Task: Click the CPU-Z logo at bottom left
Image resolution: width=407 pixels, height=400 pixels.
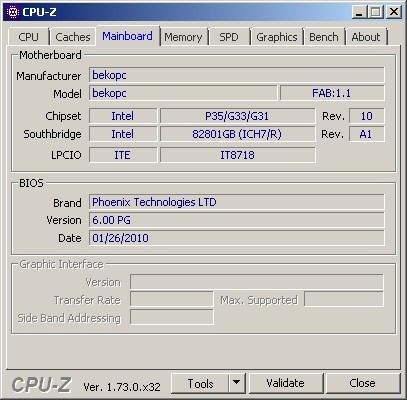Action: click(41, 385)
